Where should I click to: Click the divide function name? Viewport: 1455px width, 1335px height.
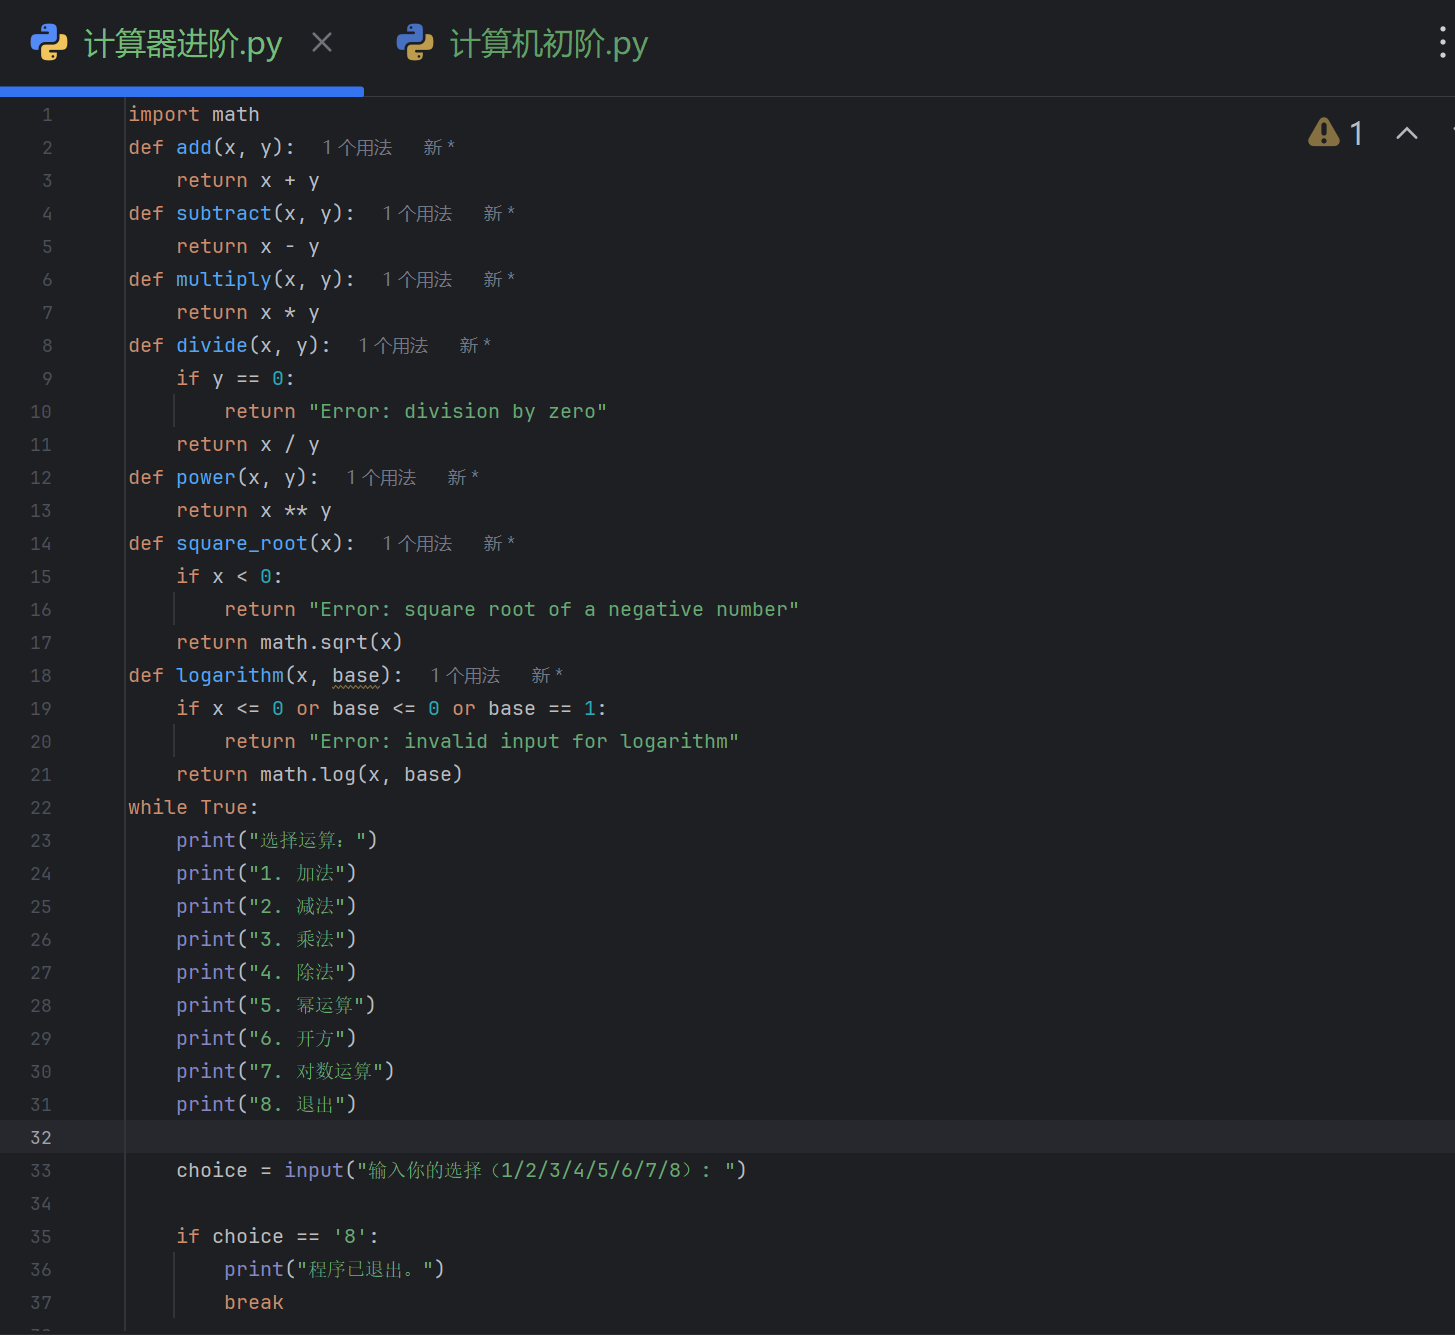(x=212, y=346)
